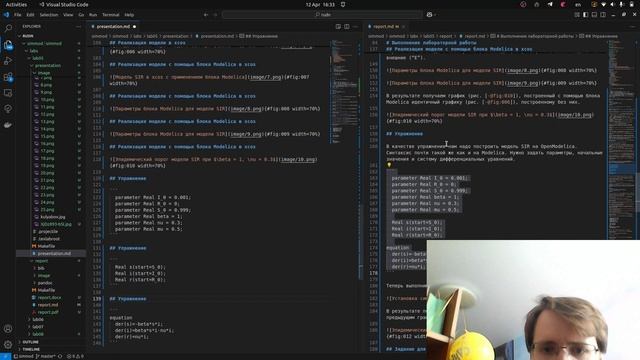Open the en keyboard layout indicator
This screenshot has width=640, height=360.
578,4
